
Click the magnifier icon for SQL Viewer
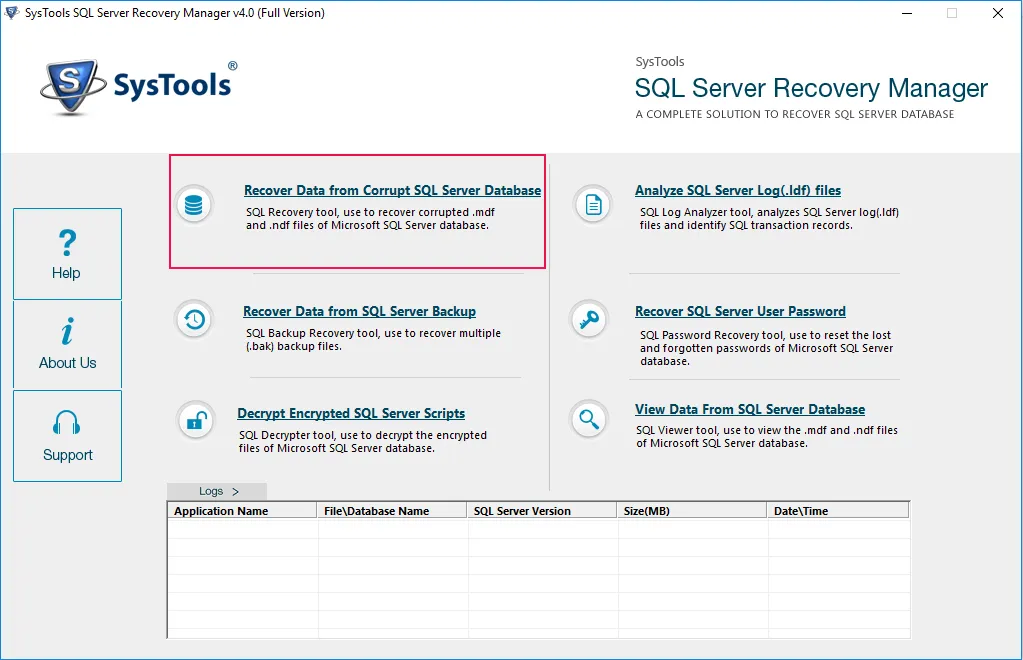[589, 418]
